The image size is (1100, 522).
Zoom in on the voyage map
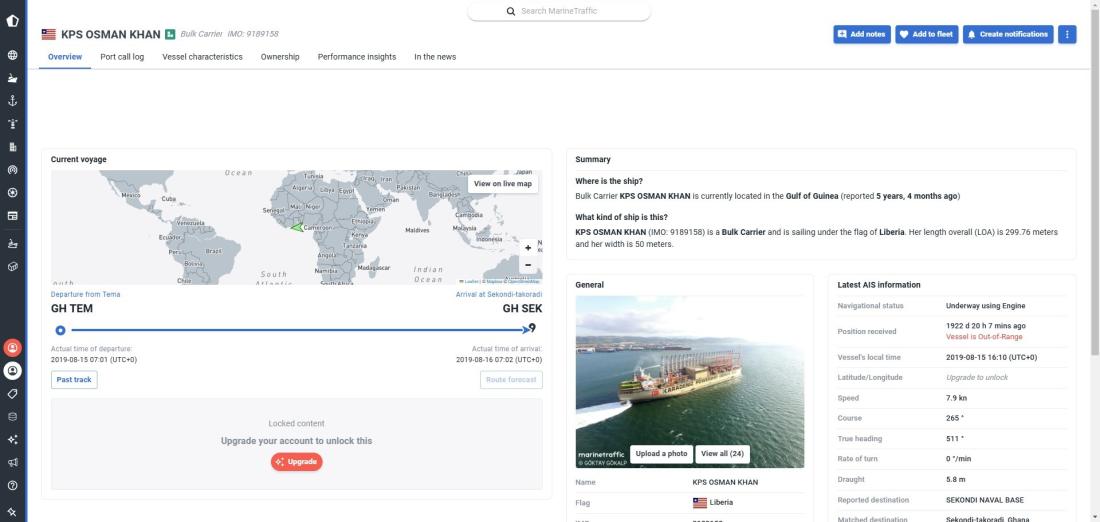[528, 248]
